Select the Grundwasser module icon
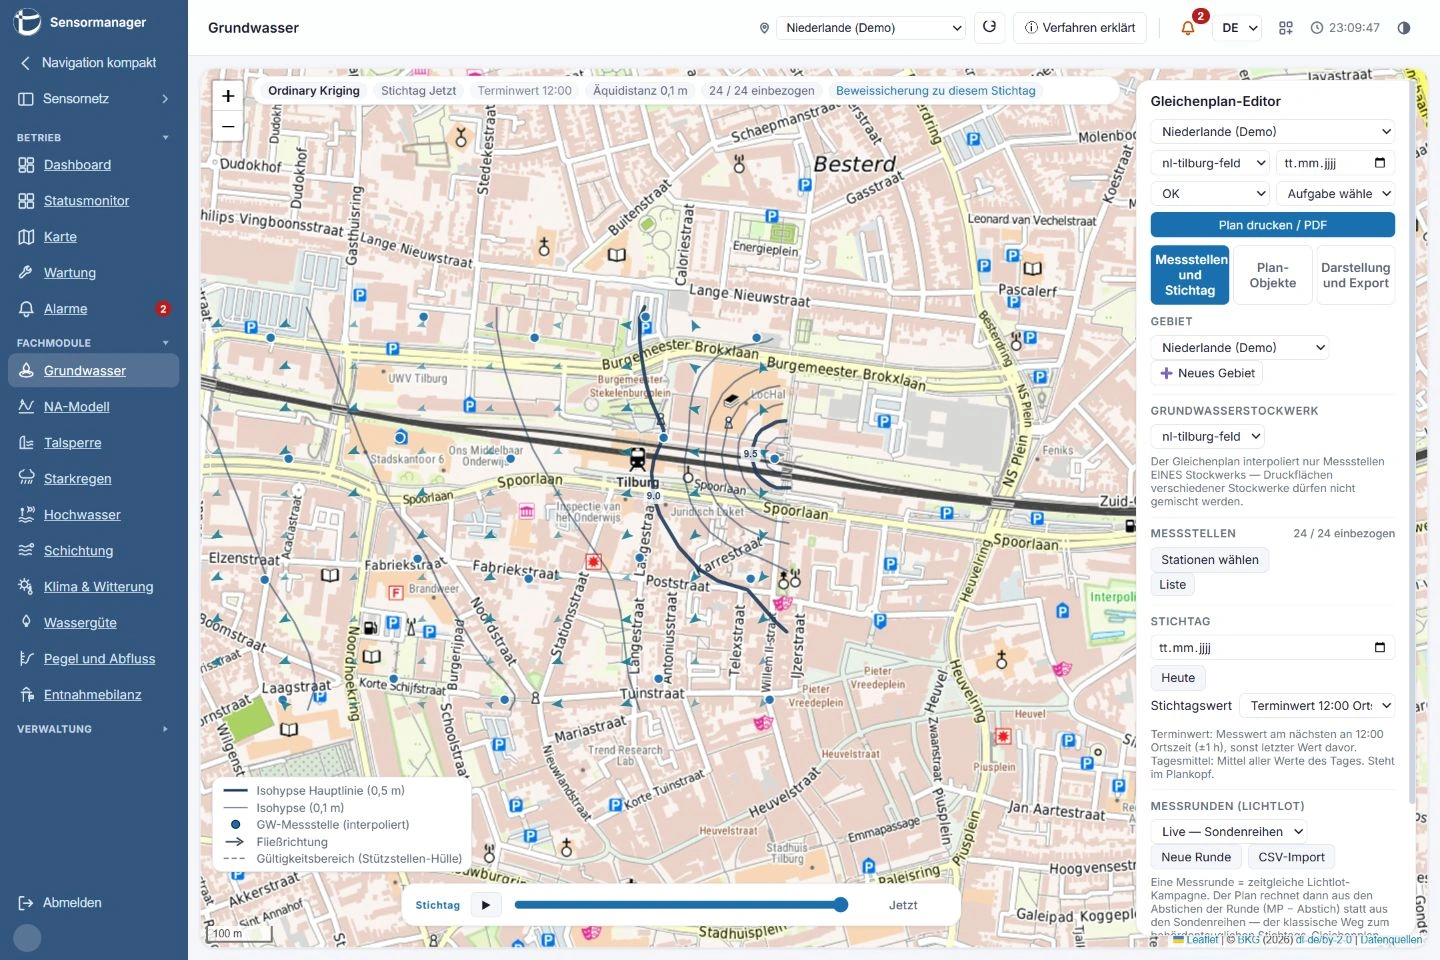1440x960 pixels. [26, 371]
